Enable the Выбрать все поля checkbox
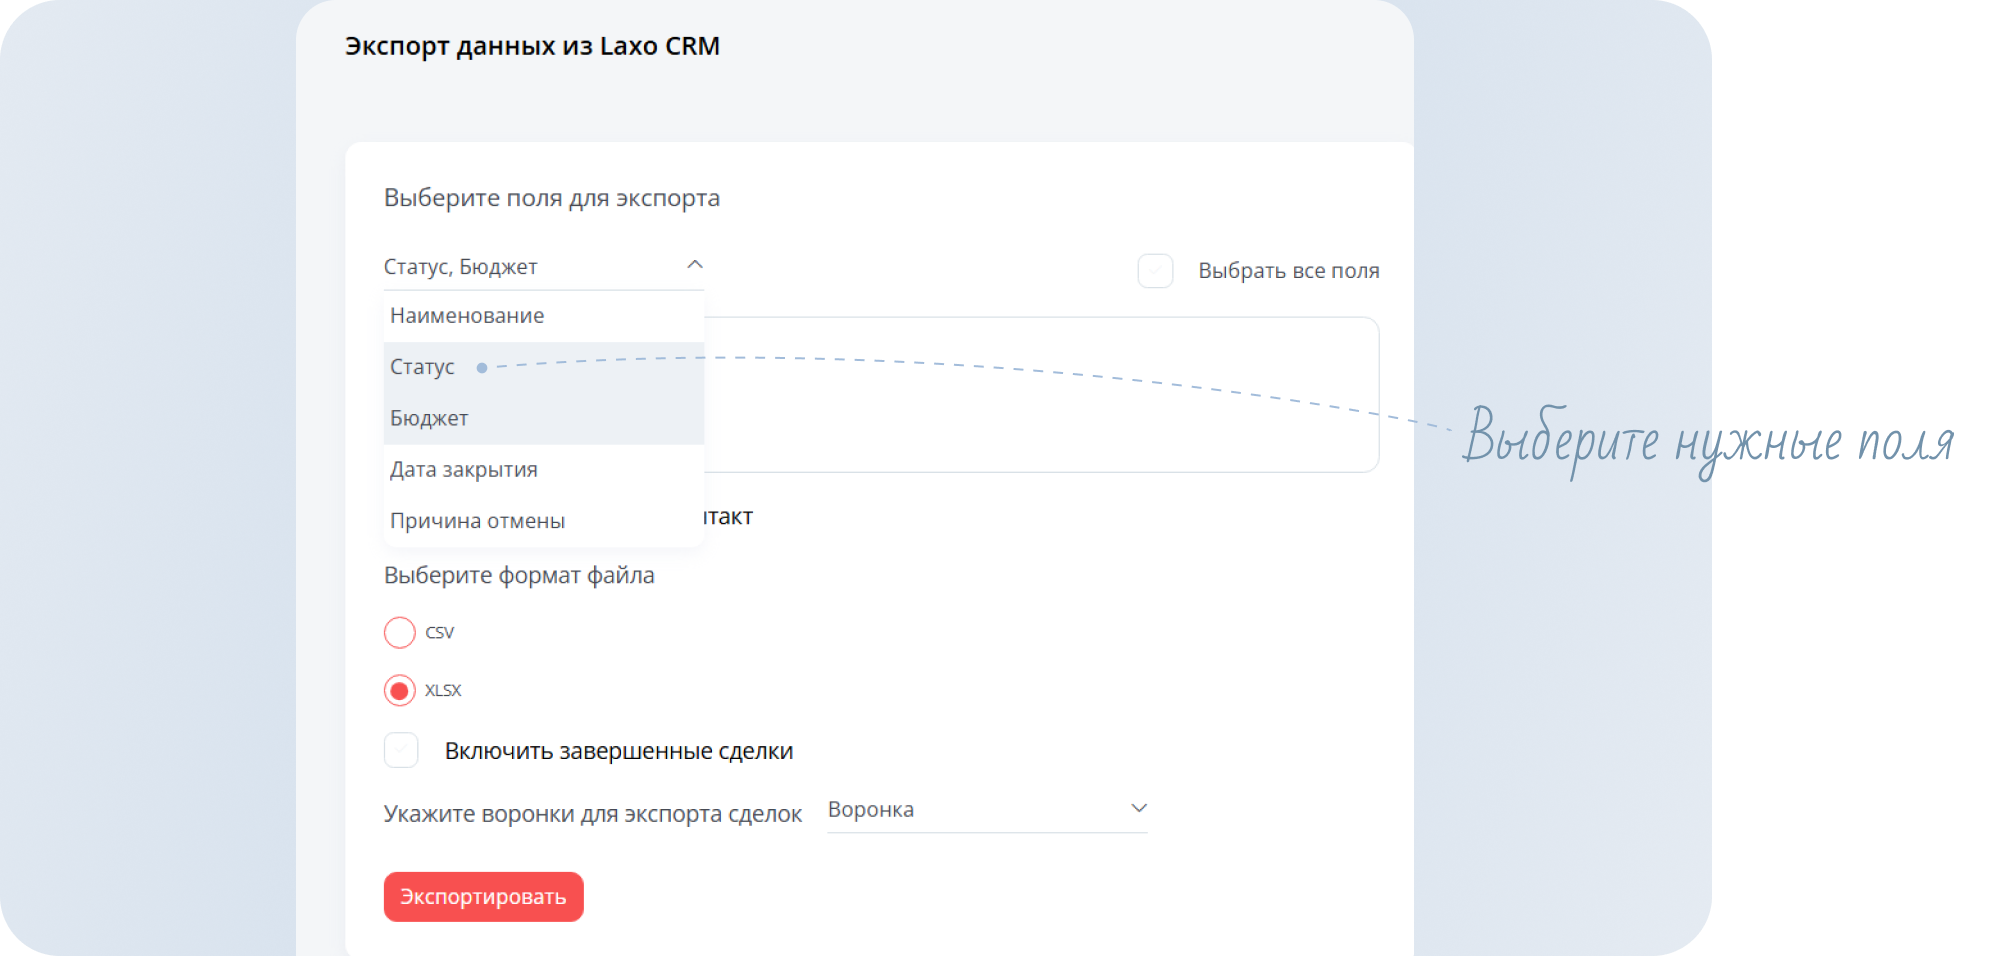 click(x=1155, y=271)
